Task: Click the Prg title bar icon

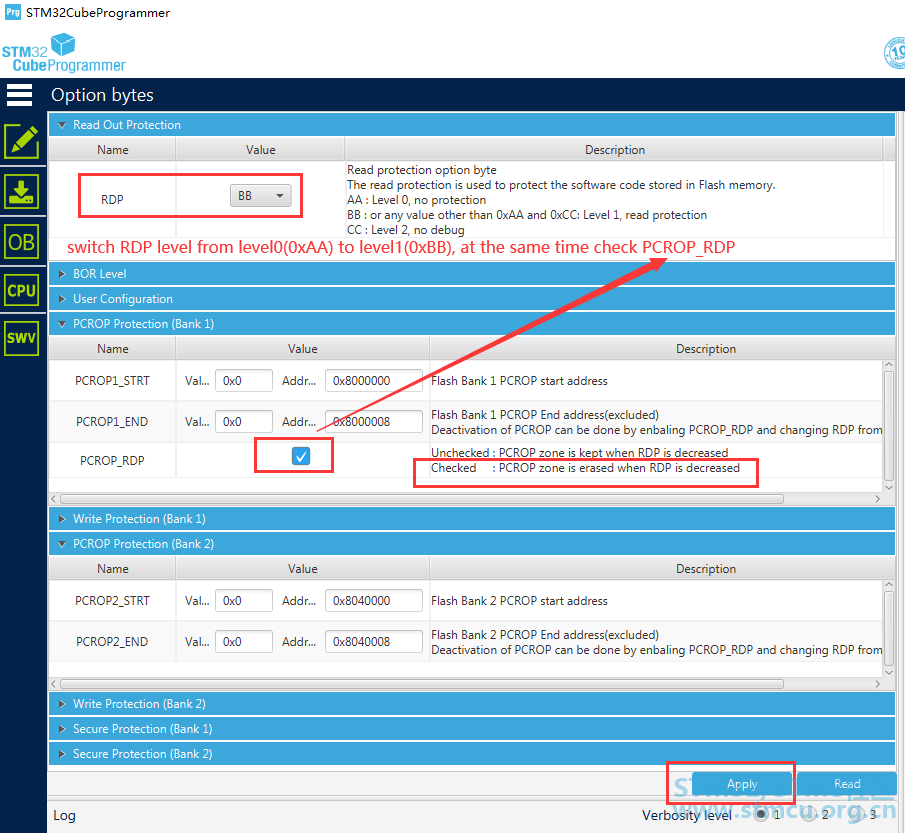Action: [x=13, y=12]
